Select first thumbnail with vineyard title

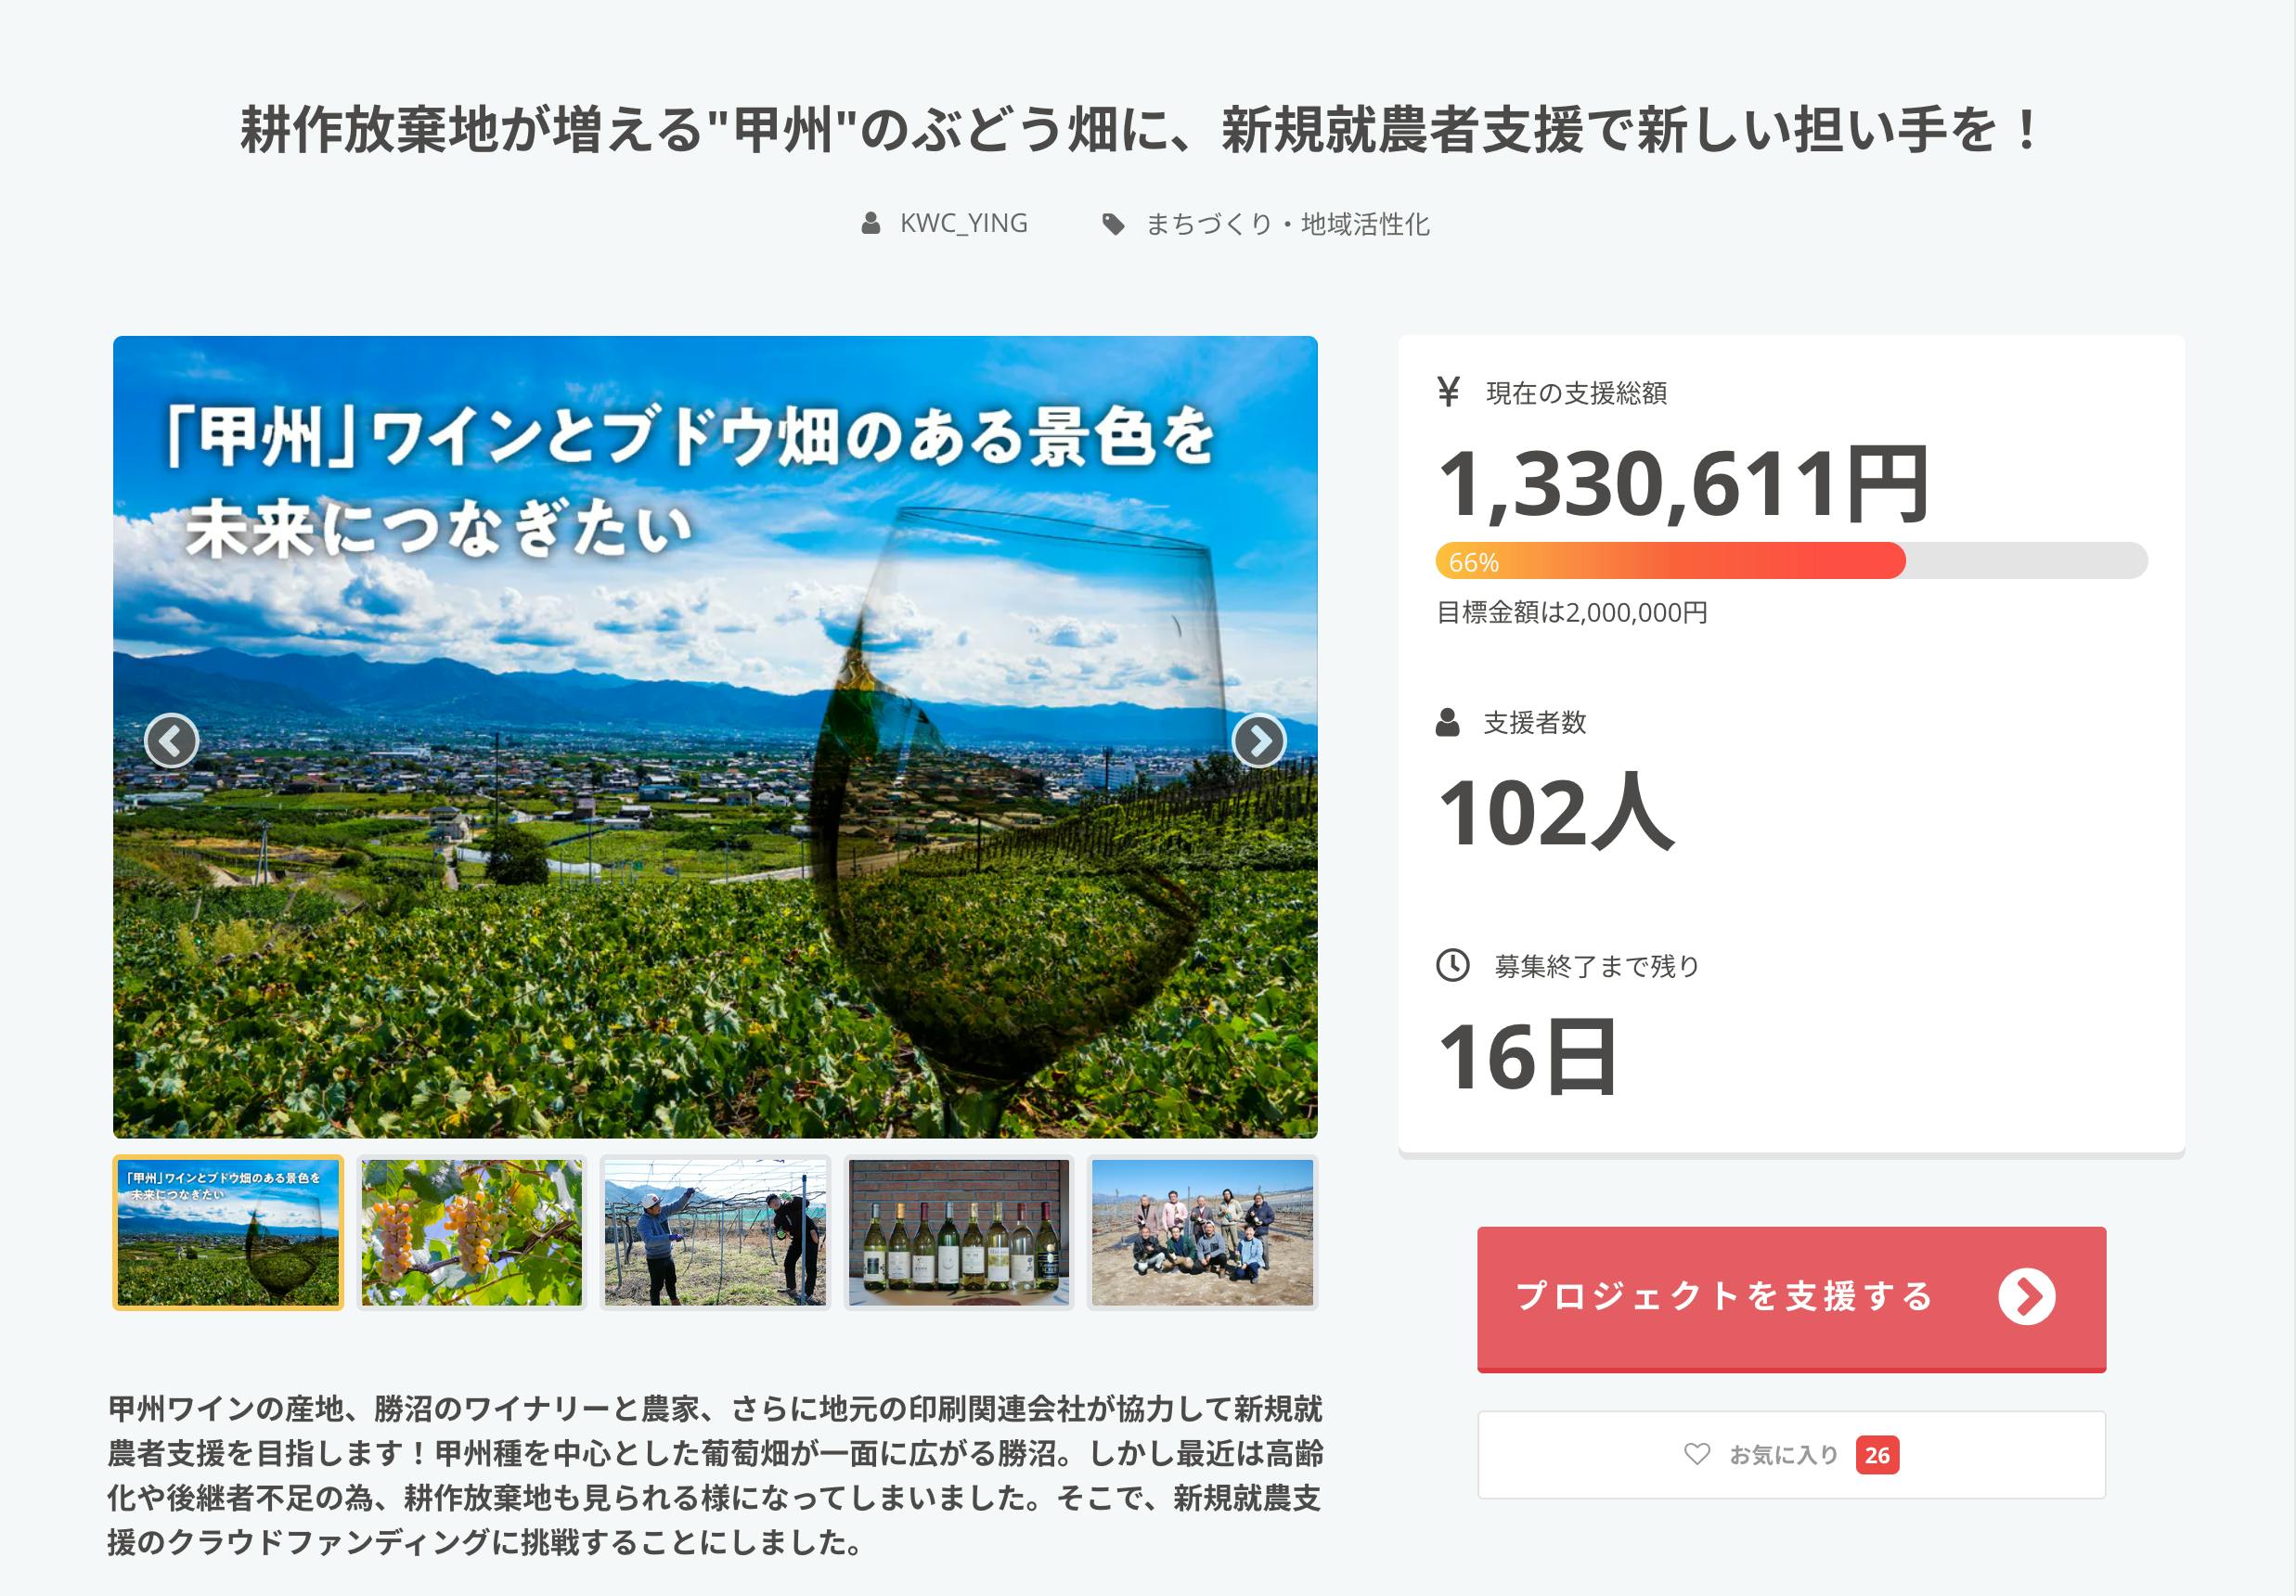(228, 1232)
